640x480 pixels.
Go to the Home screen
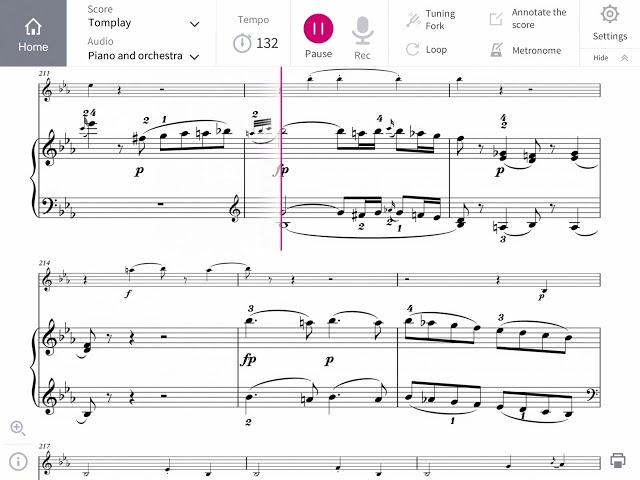tap(33, 33)
